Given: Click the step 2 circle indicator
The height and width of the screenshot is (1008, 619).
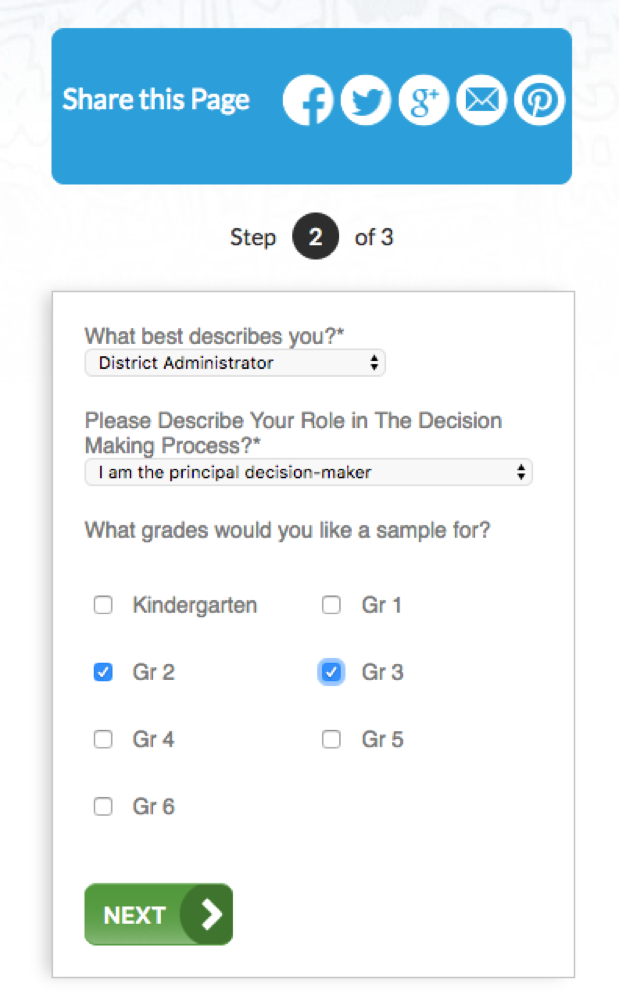Looking at the screenshot, I should coord(315,238).
